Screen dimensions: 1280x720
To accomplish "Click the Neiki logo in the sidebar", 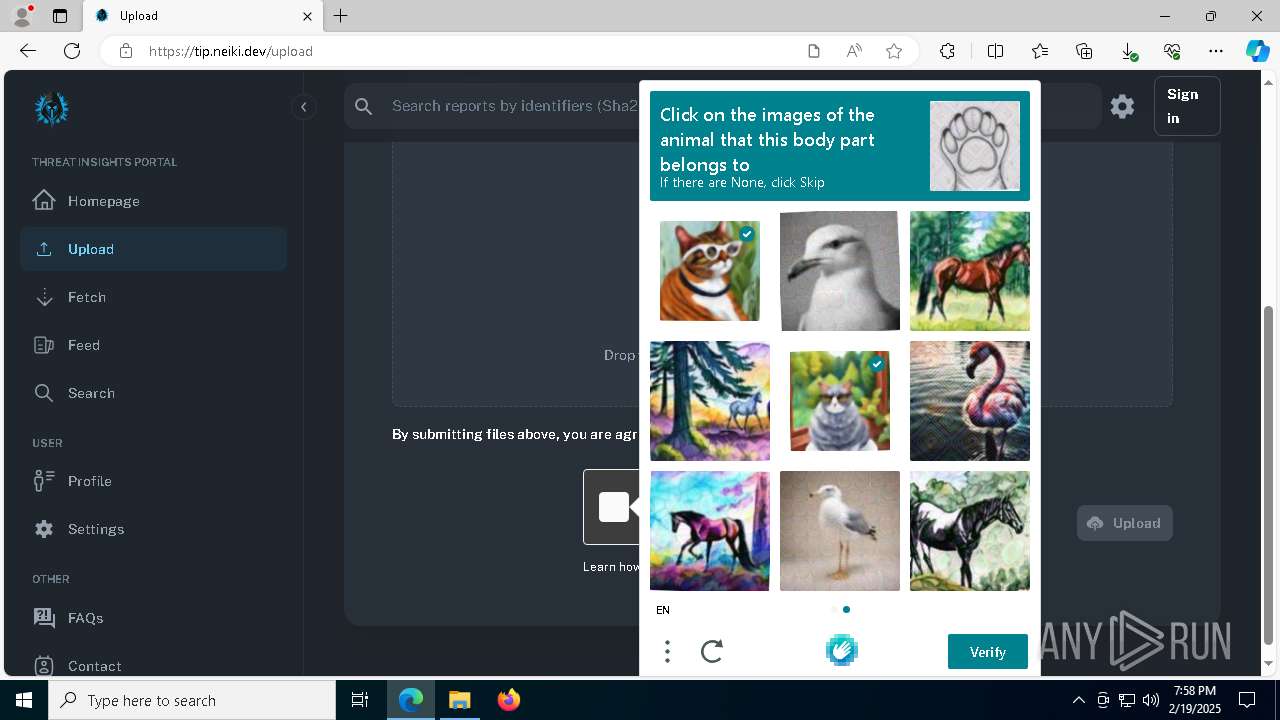I will pos(51,108).
